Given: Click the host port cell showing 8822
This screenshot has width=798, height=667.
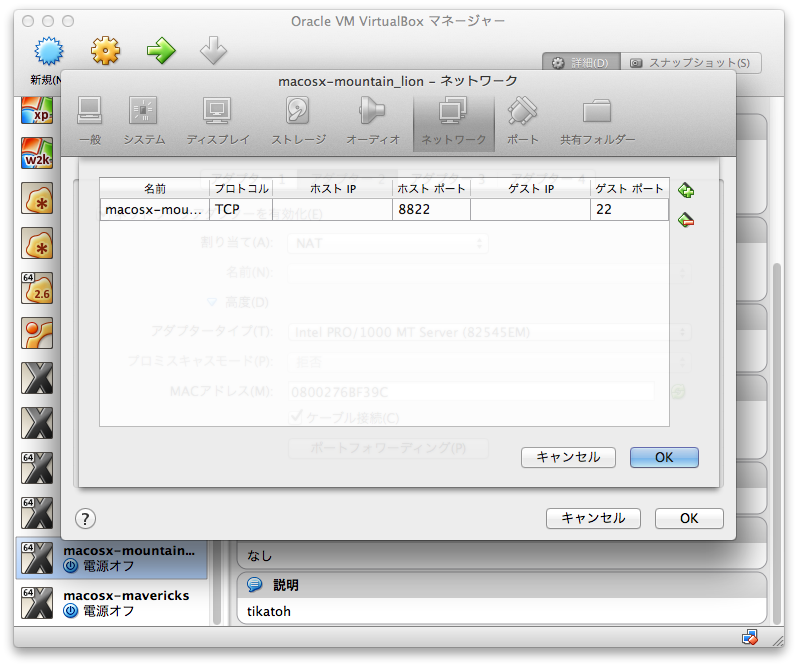Looking at the screenshot, I should 430,210.
